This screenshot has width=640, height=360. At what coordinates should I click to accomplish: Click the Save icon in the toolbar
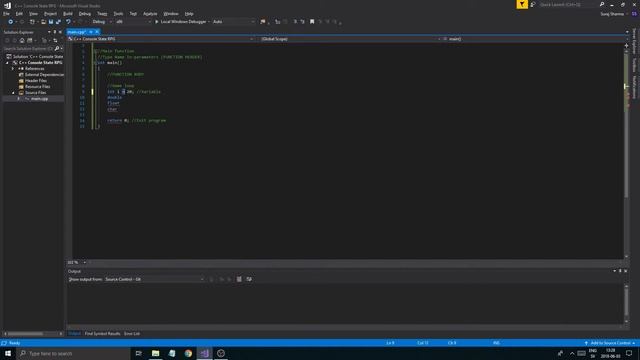click(51, 22)
